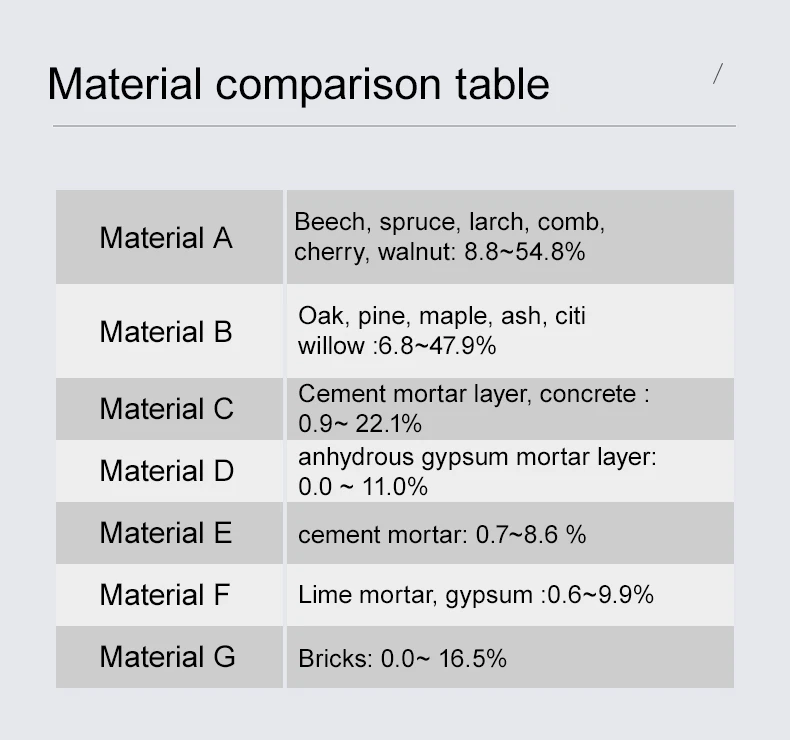Pick the Material F label cell
The height and width of the screenshot is (740, 790).
(165, 595)
